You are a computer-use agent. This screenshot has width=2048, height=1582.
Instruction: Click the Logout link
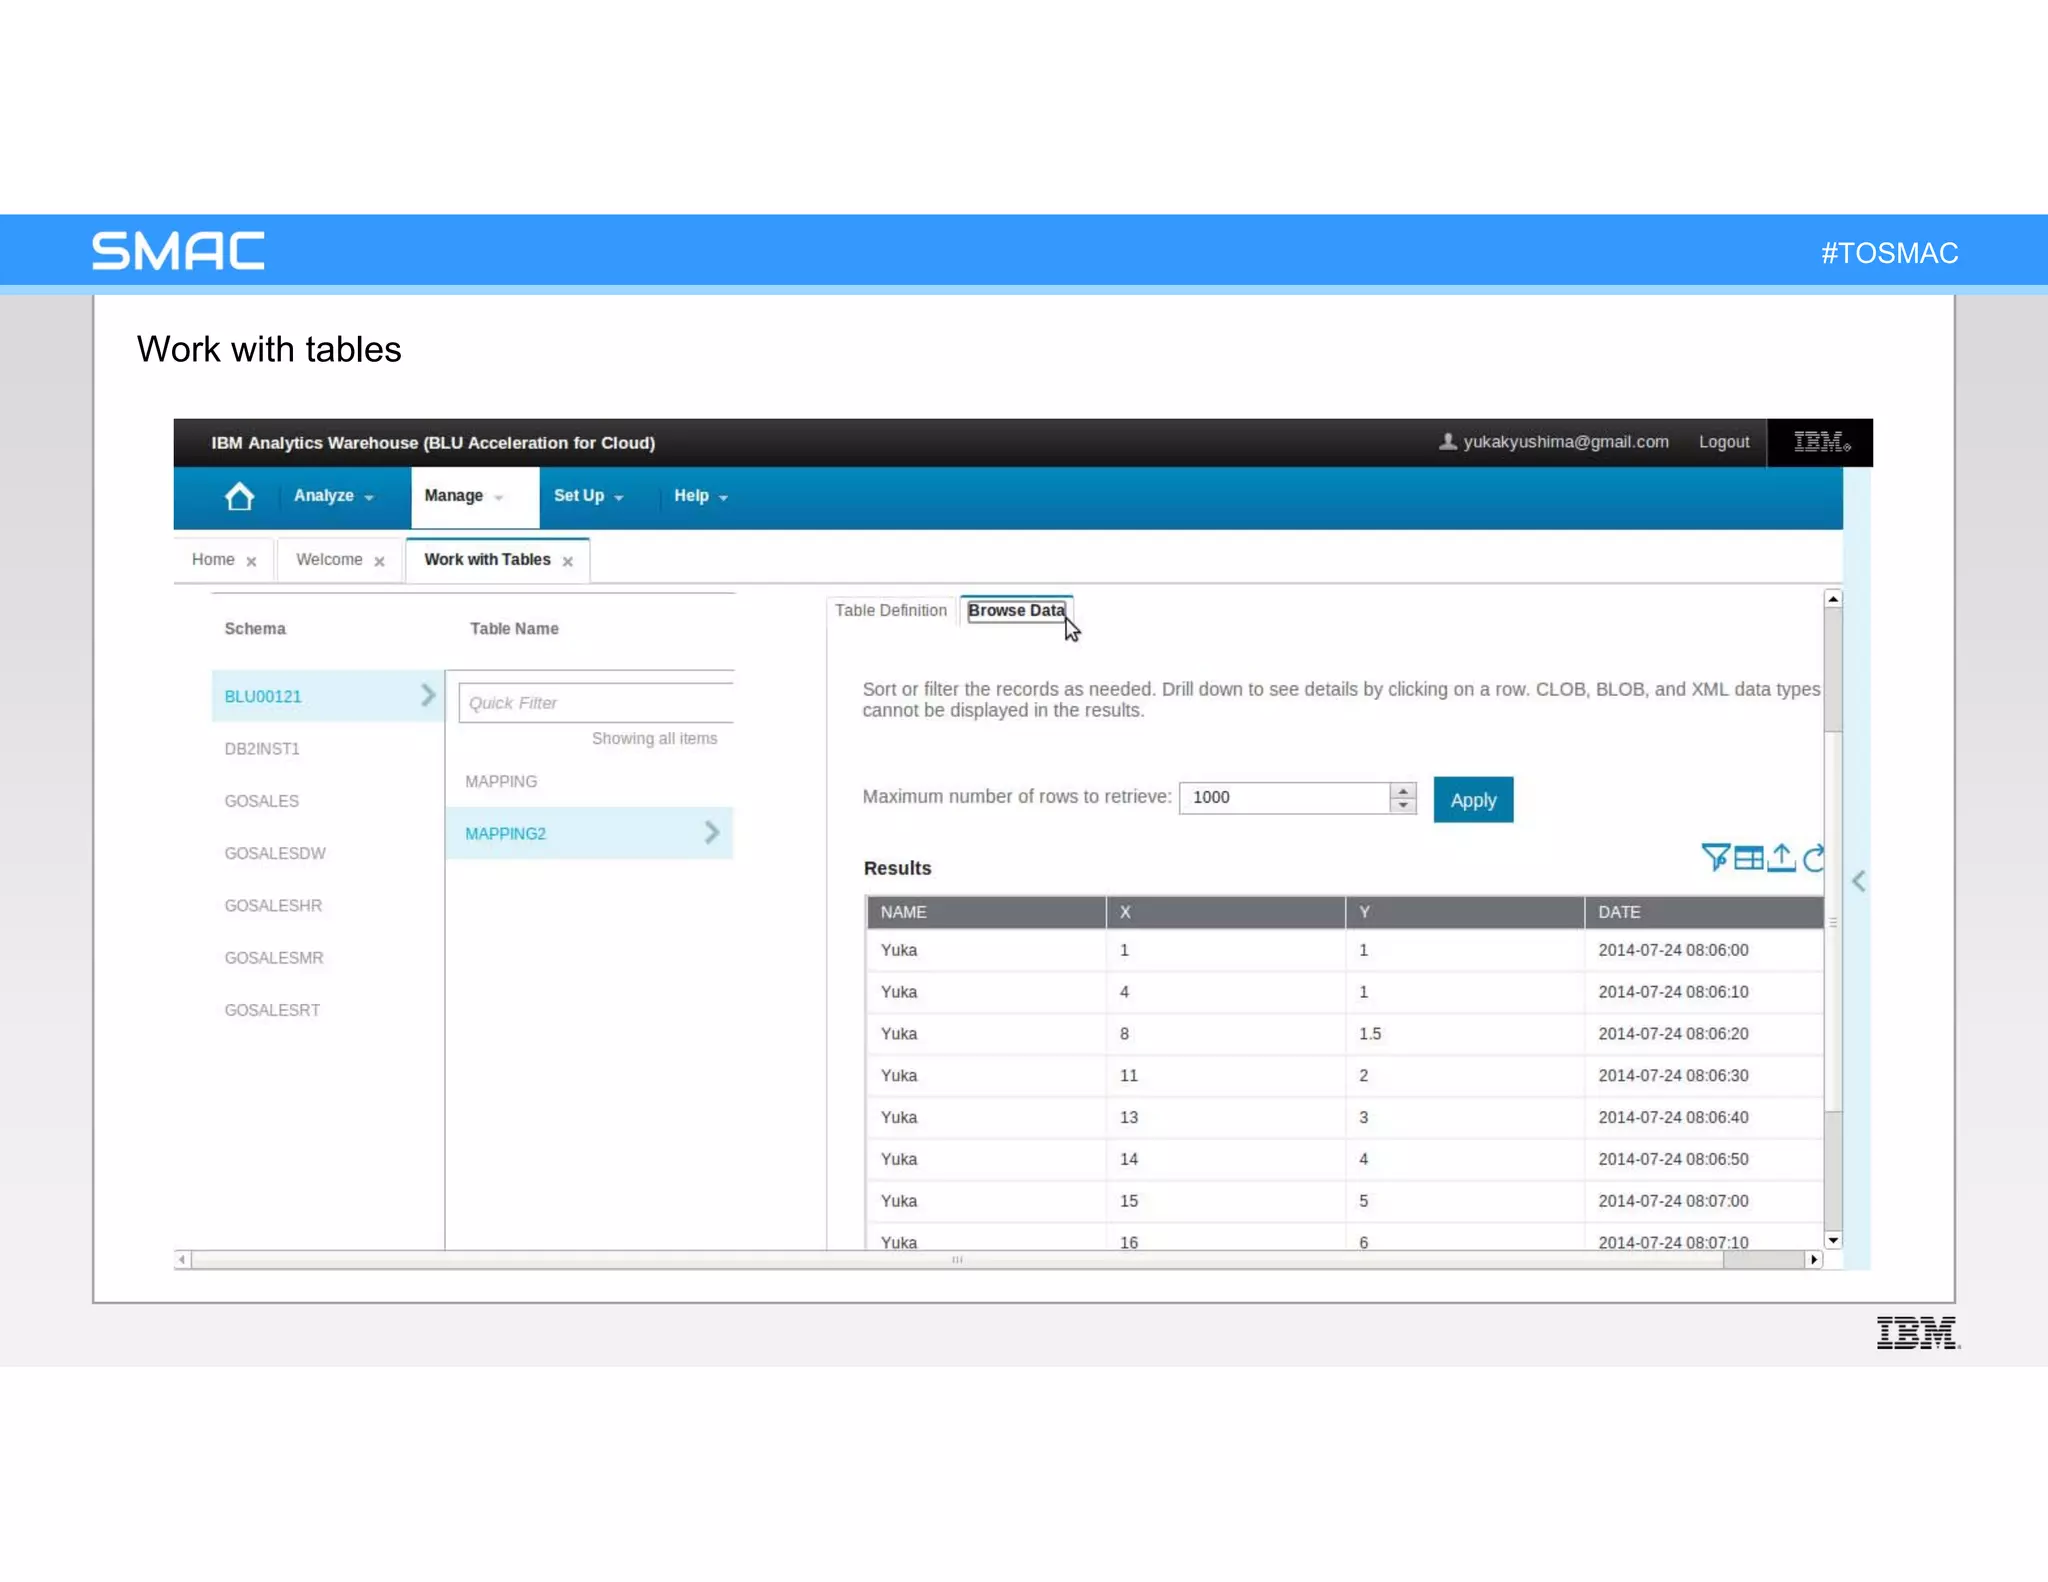tap(1723, 442)
